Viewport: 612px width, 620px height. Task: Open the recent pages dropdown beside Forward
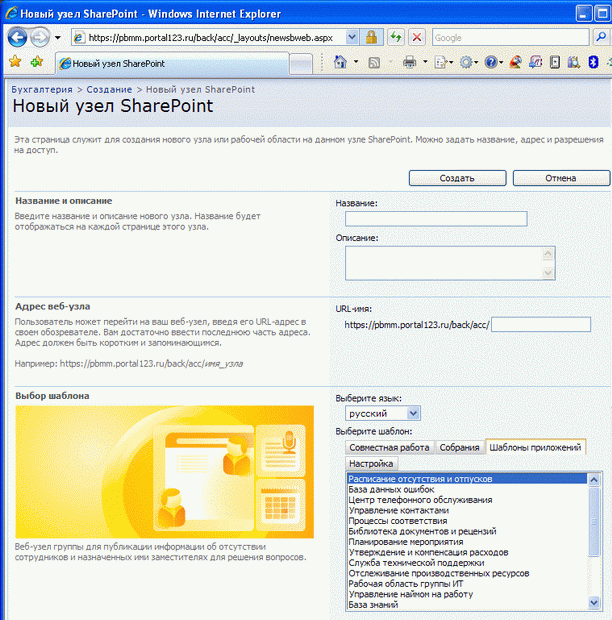pos(58,38)
